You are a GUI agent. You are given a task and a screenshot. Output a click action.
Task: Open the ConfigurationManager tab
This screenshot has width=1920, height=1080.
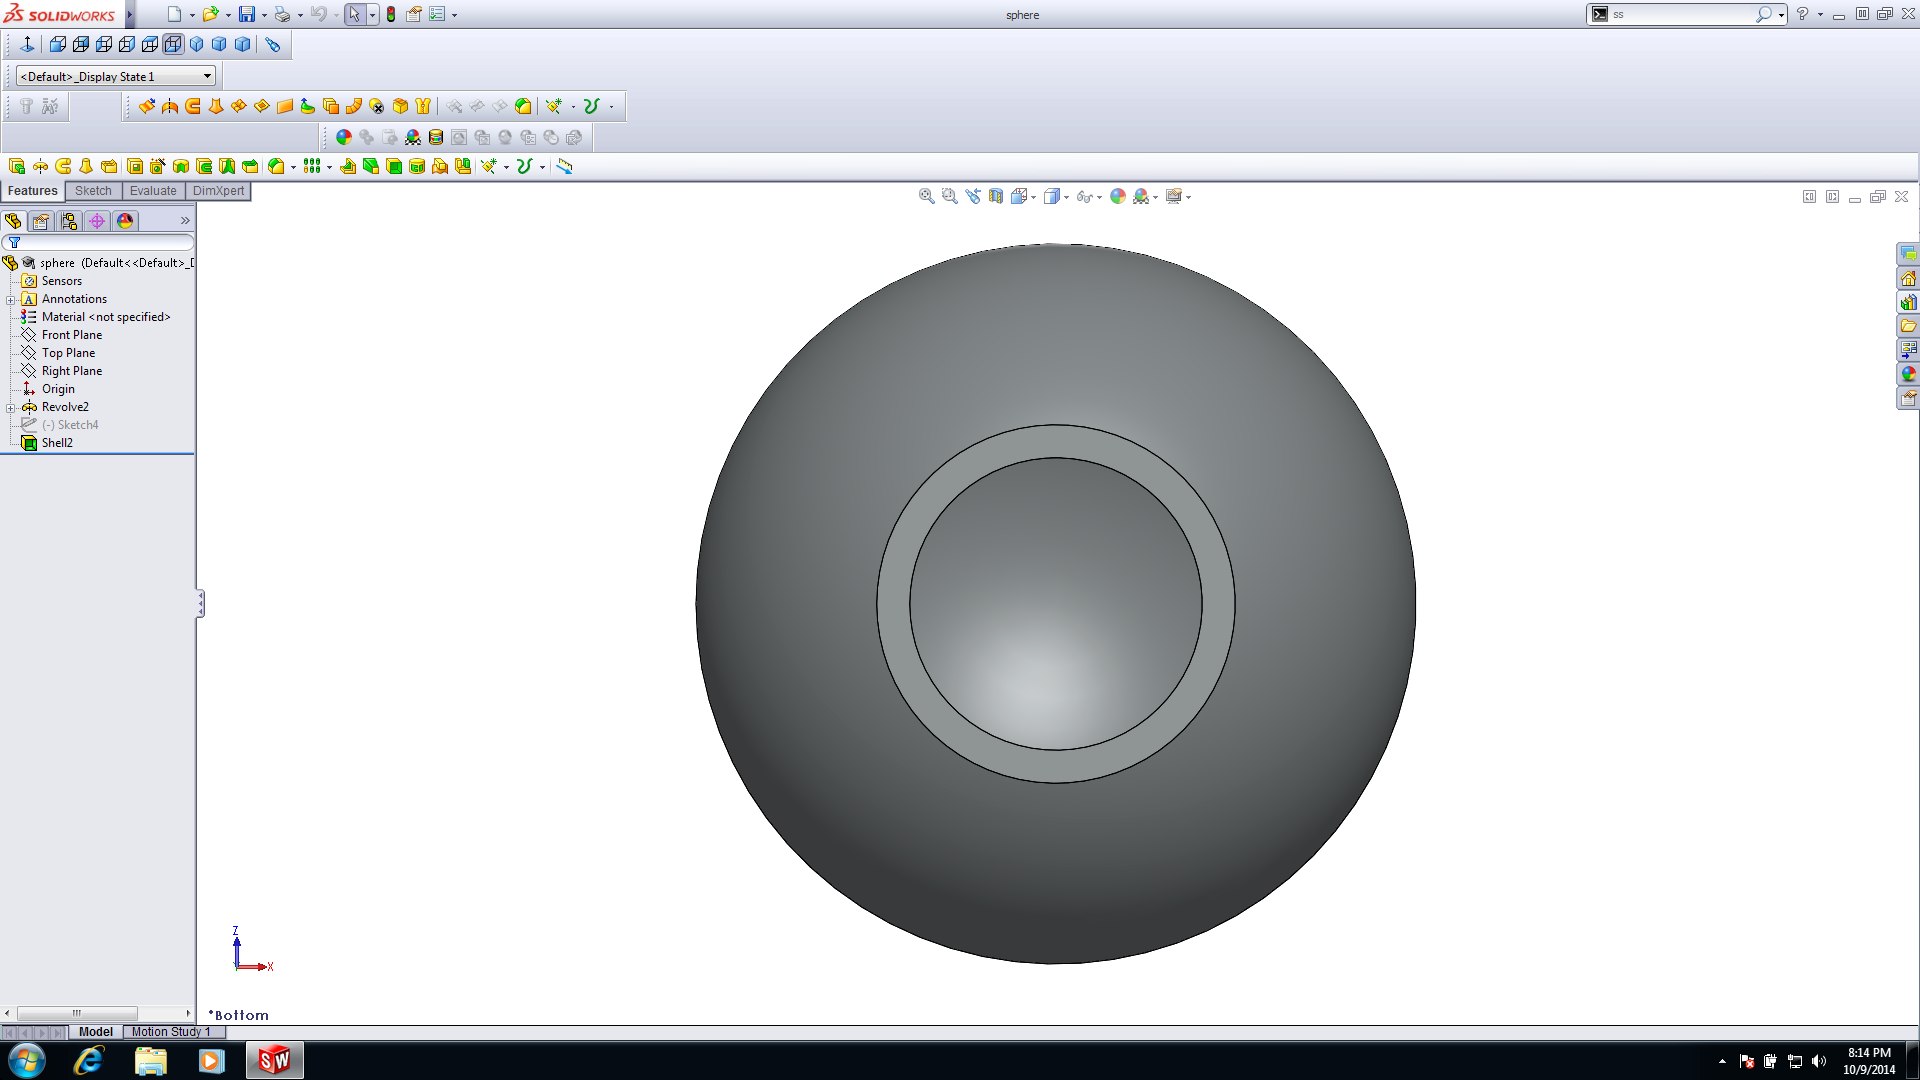69,221
